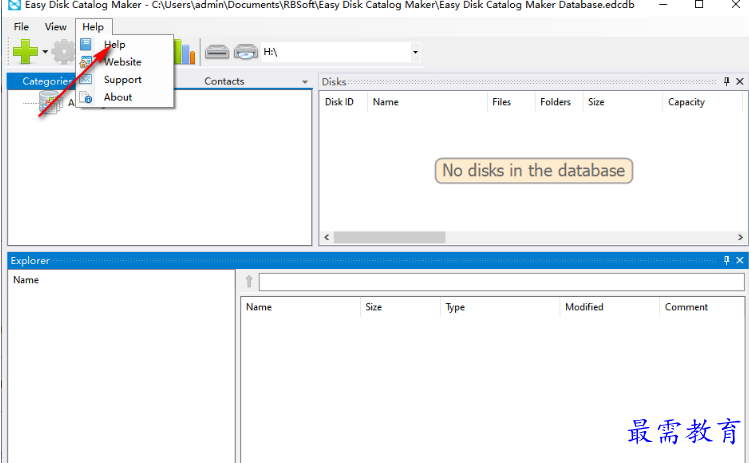Close the open Help menu
Viewport: 749px width, 463px height.
click(93, 27)
